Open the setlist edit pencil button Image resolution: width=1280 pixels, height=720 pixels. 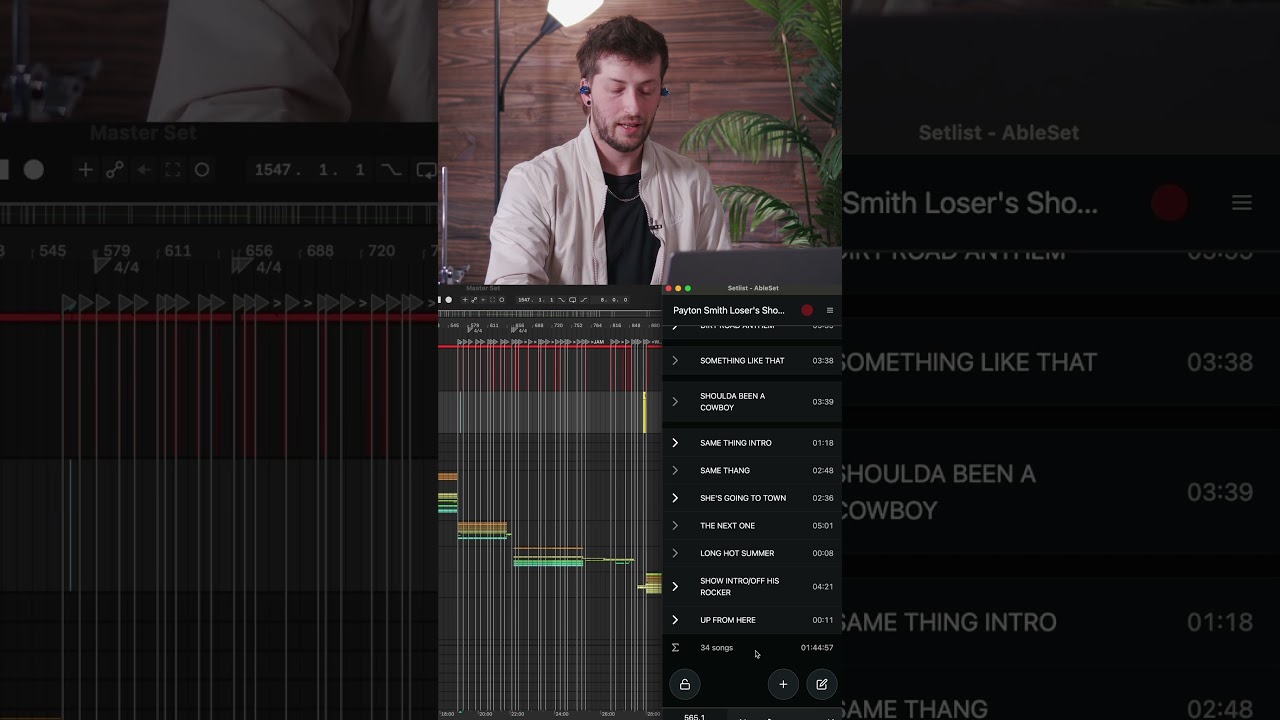coord(822,684)
